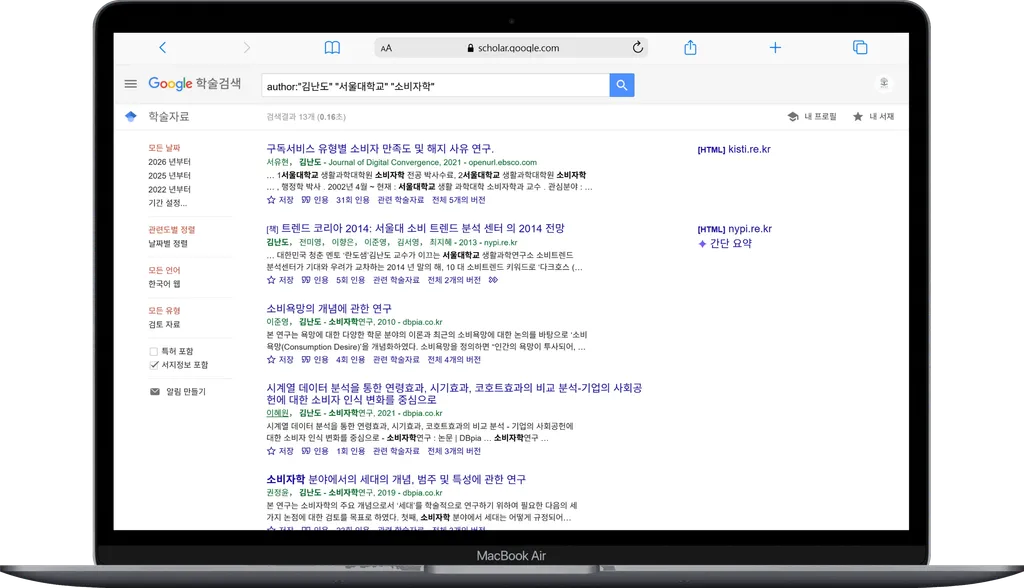Open the Google Scholar hamburger menu
1024x588 pixels.
pos(131,84)
